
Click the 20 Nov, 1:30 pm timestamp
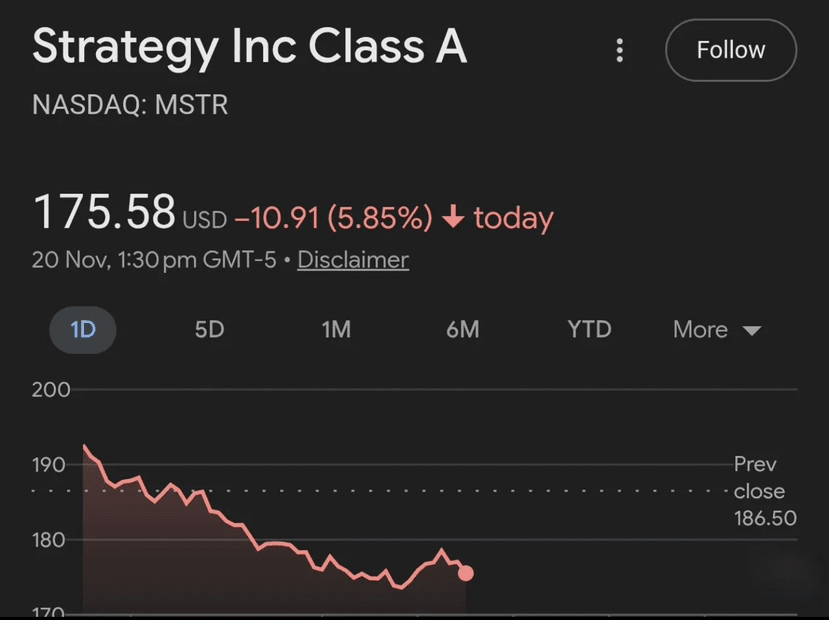click(x=154, y=260)
